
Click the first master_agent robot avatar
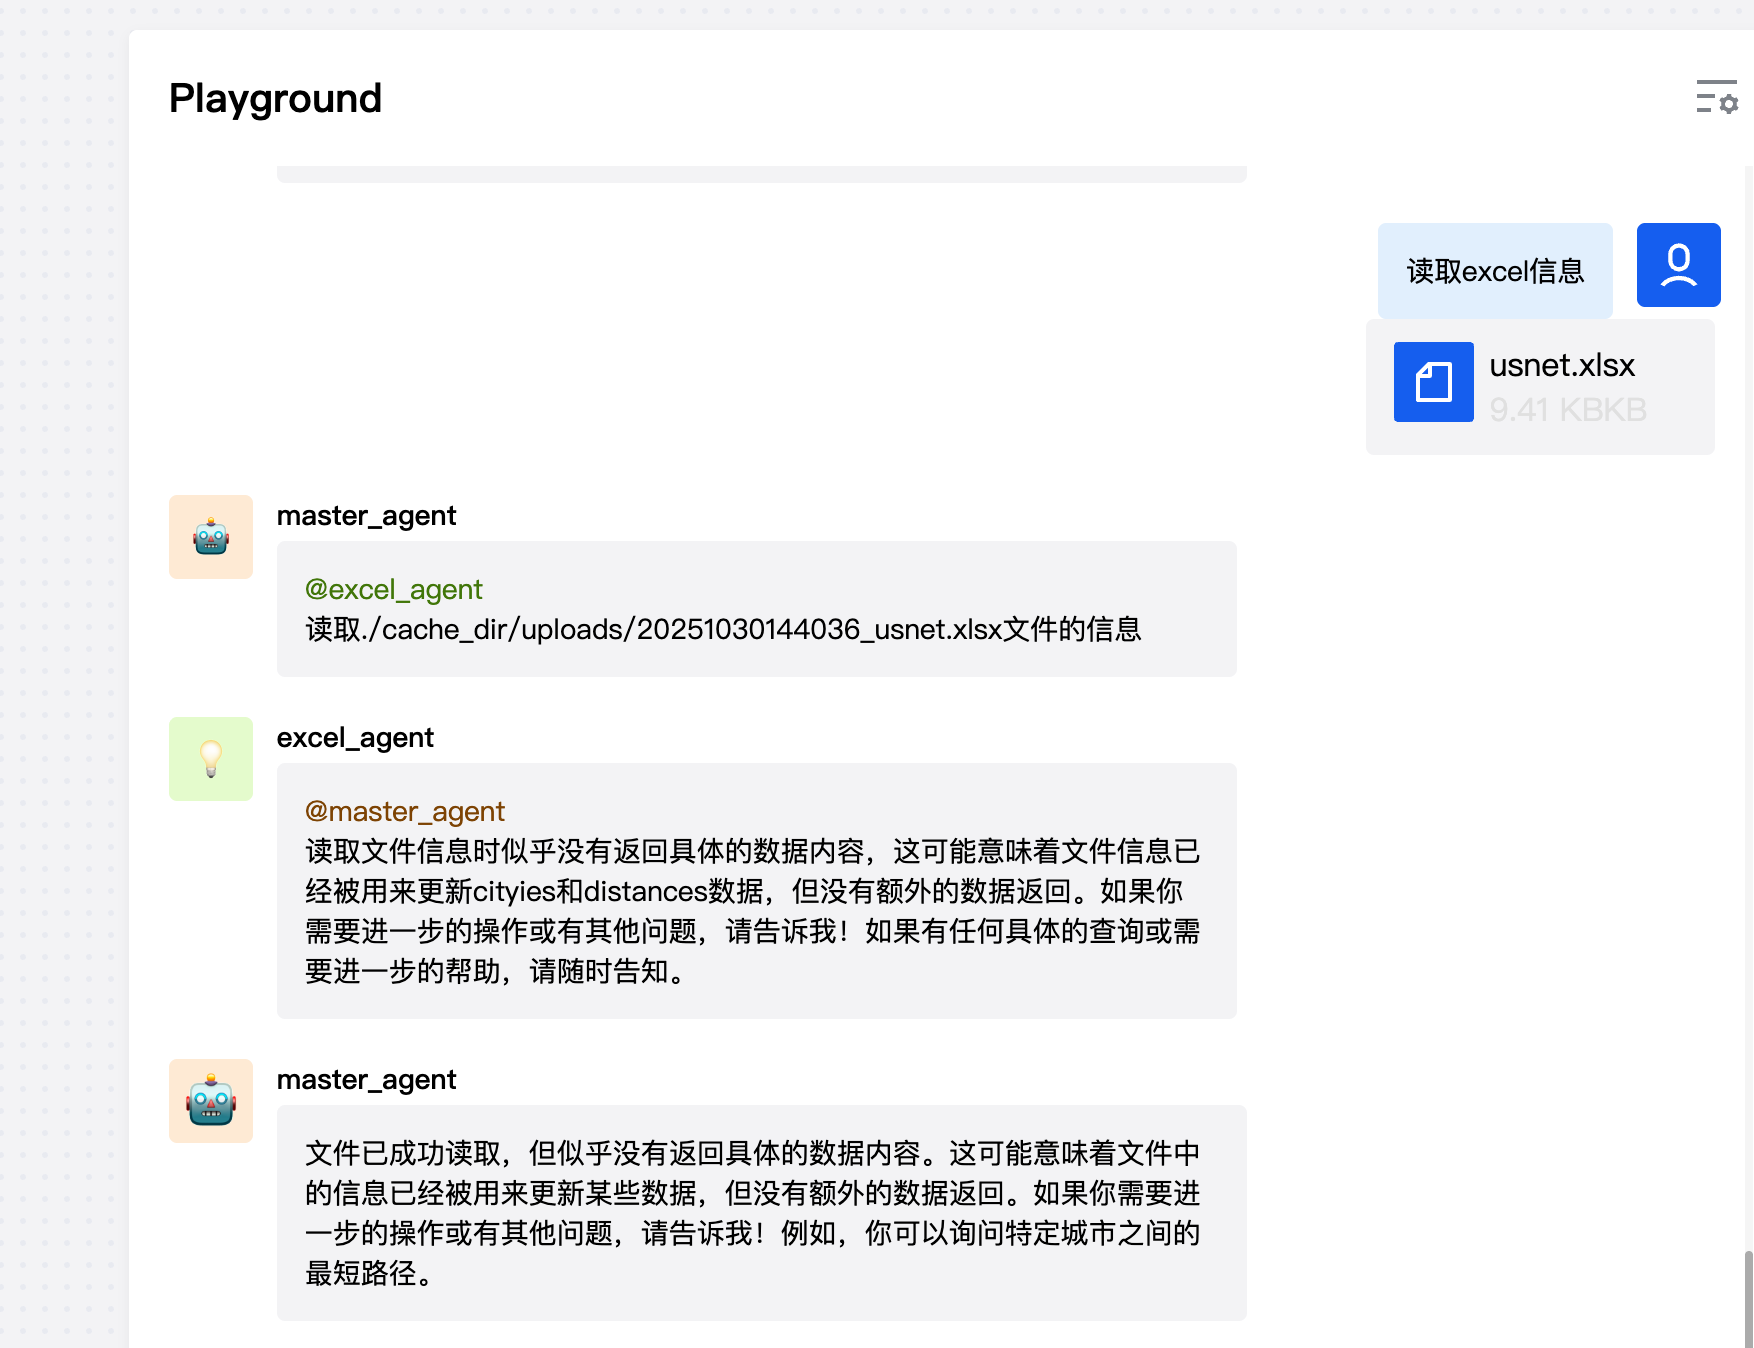211,537
